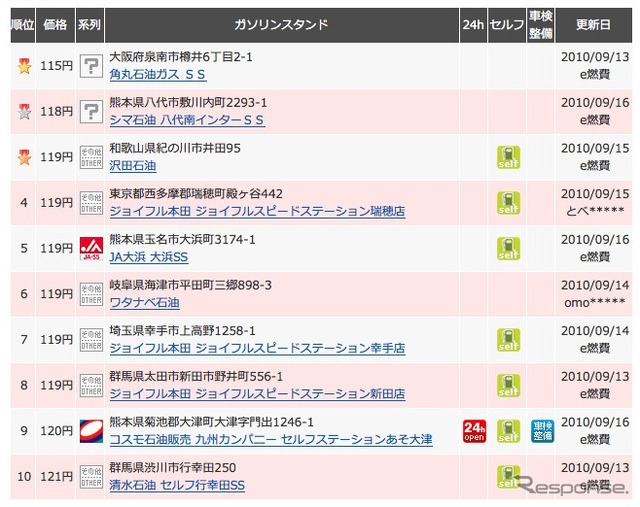Click the self-service icon in 新田店 row
Image resolution: width=640 pixels, height=507 pixels.
click(x=509, y=386)
